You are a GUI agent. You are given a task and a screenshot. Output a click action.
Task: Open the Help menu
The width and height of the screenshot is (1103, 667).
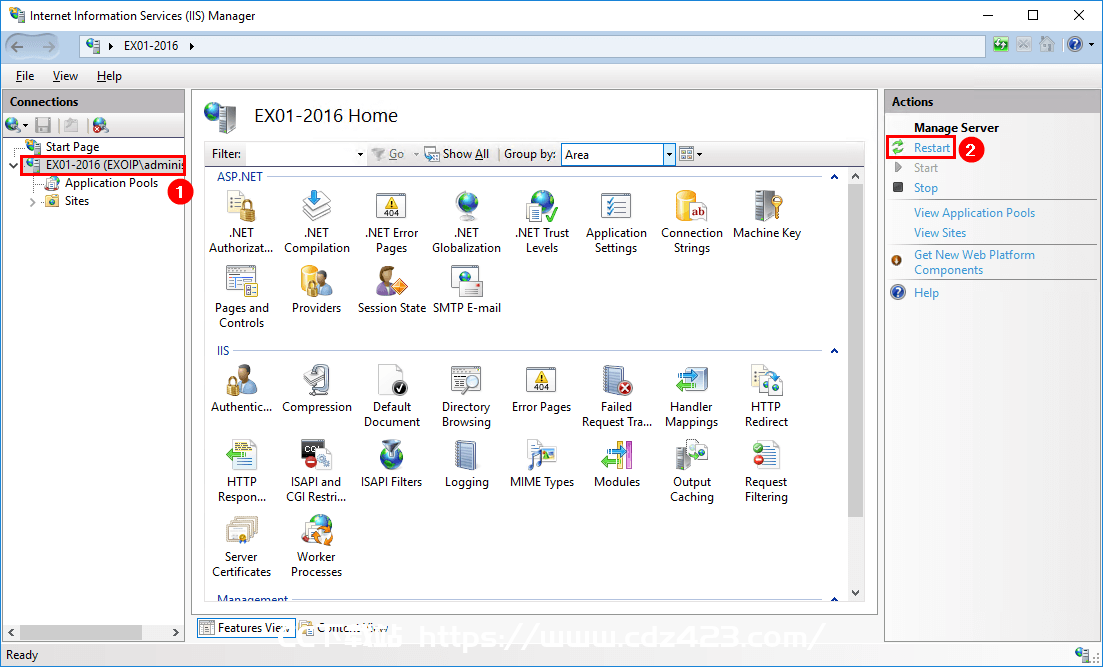(109, 75)
